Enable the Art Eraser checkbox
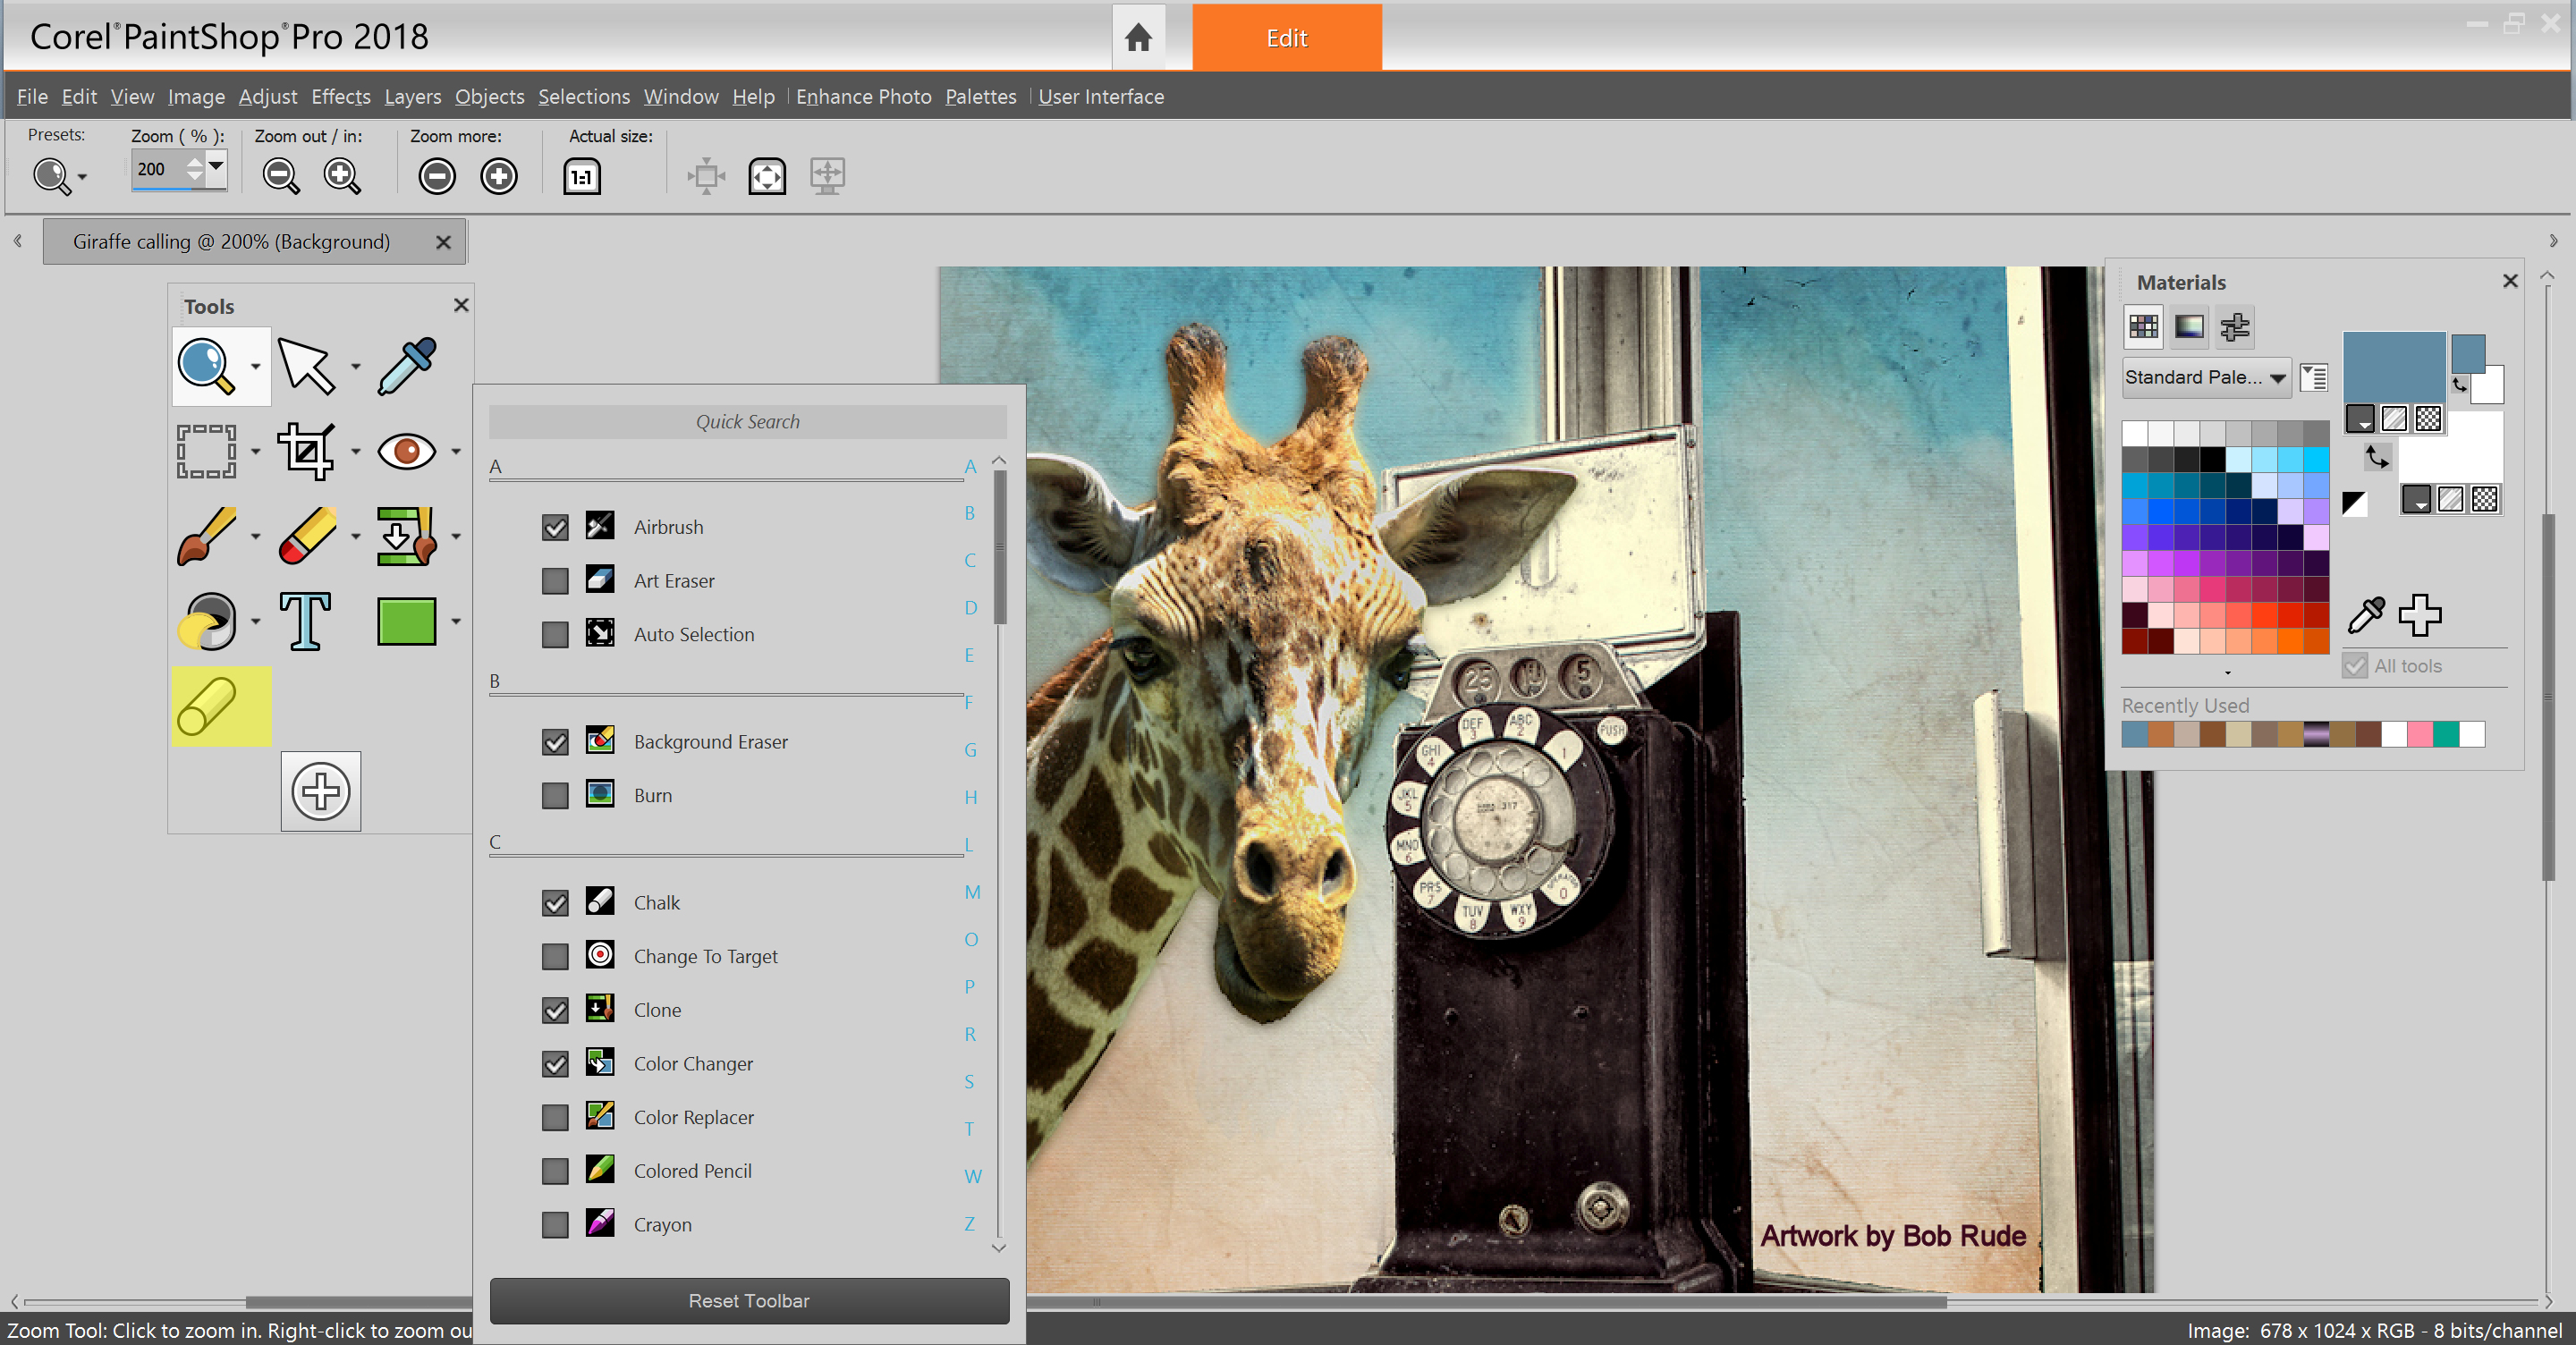Screen dimensions: 2576x1345 click(x=555, y=581)
